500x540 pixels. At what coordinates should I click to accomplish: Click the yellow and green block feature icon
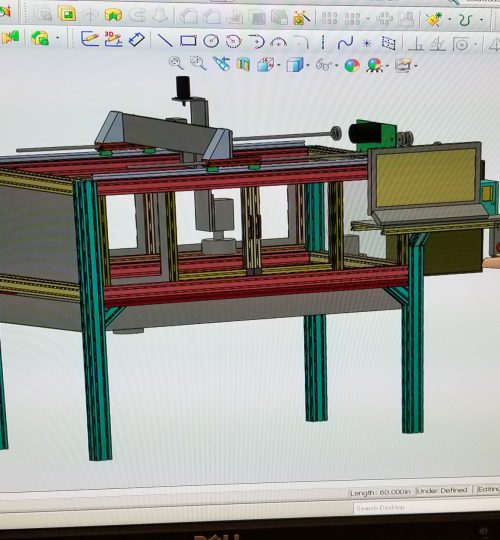pyautogui.click(x=113, y=15)
